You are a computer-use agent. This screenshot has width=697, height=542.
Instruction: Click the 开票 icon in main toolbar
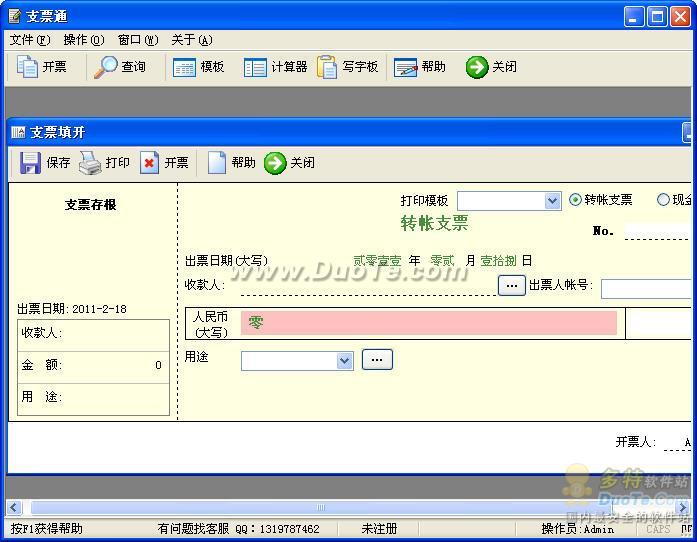coord(28,67)
